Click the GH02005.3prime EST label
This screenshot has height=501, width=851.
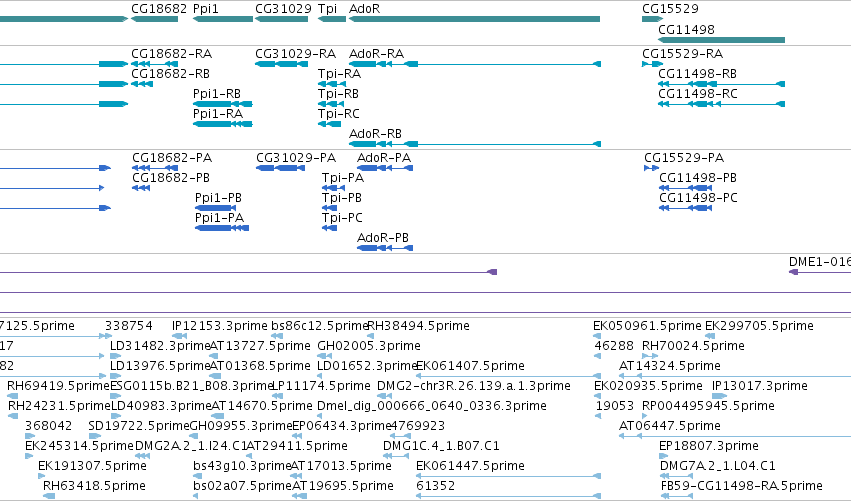tap(369, 346)
